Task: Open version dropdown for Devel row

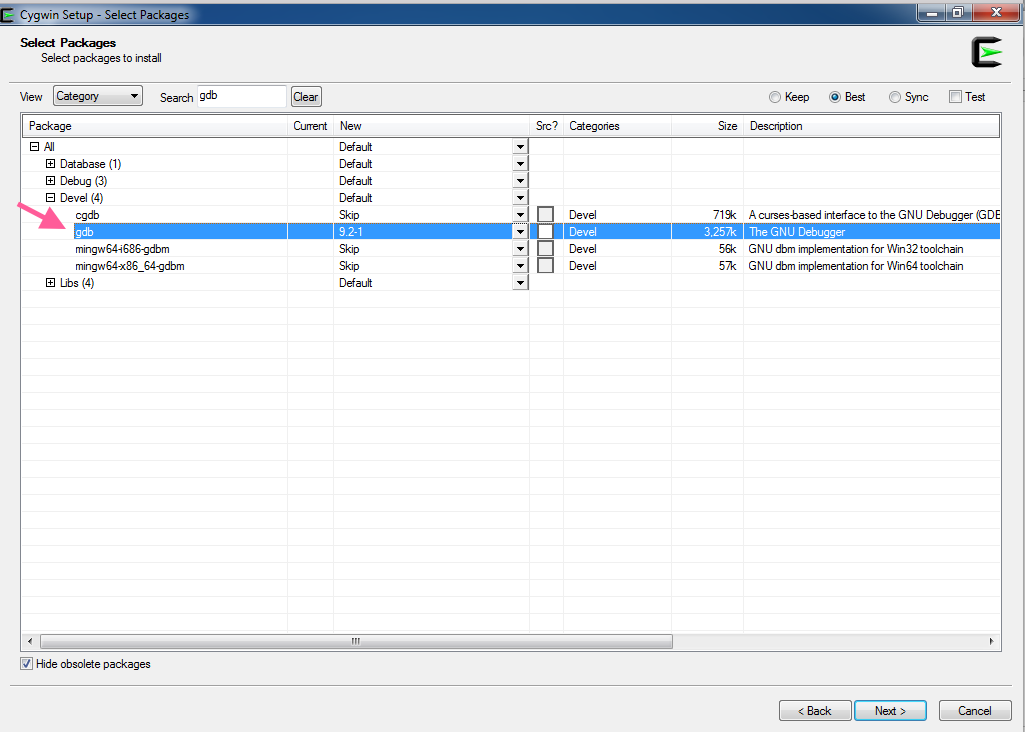Action: point(520,197)
